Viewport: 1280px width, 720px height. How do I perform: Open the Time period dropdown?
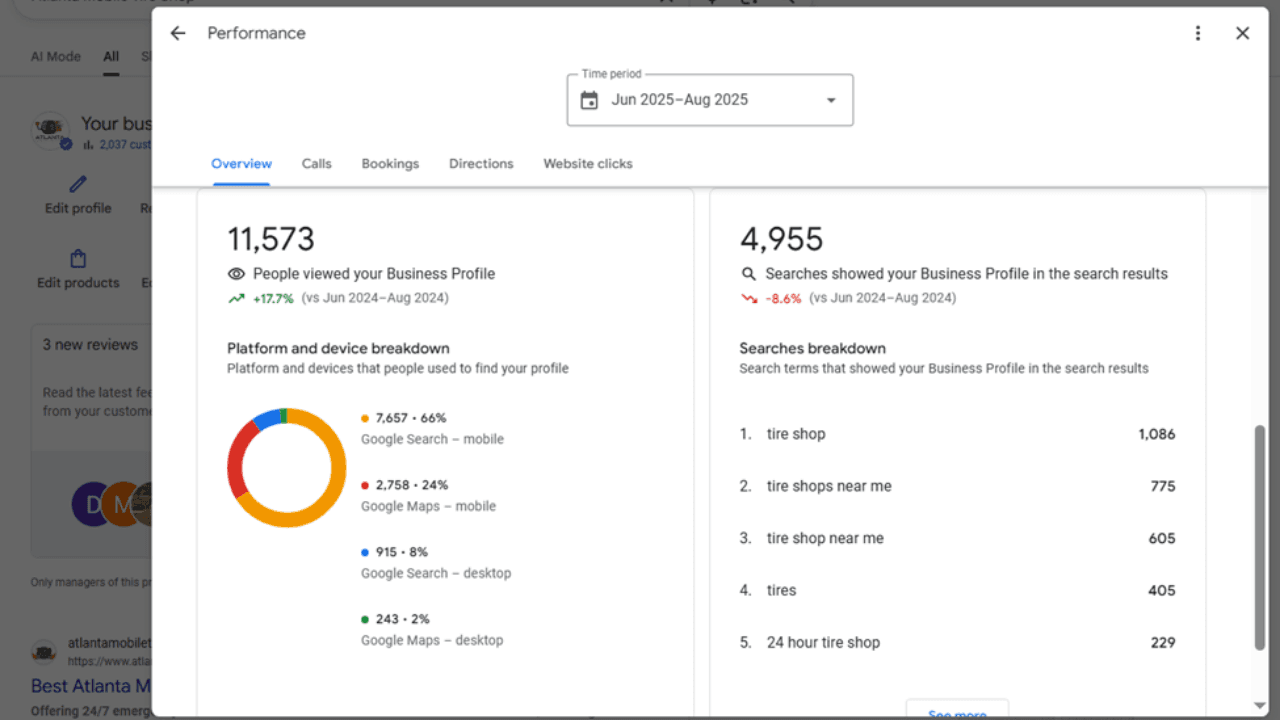coord(830,100)
